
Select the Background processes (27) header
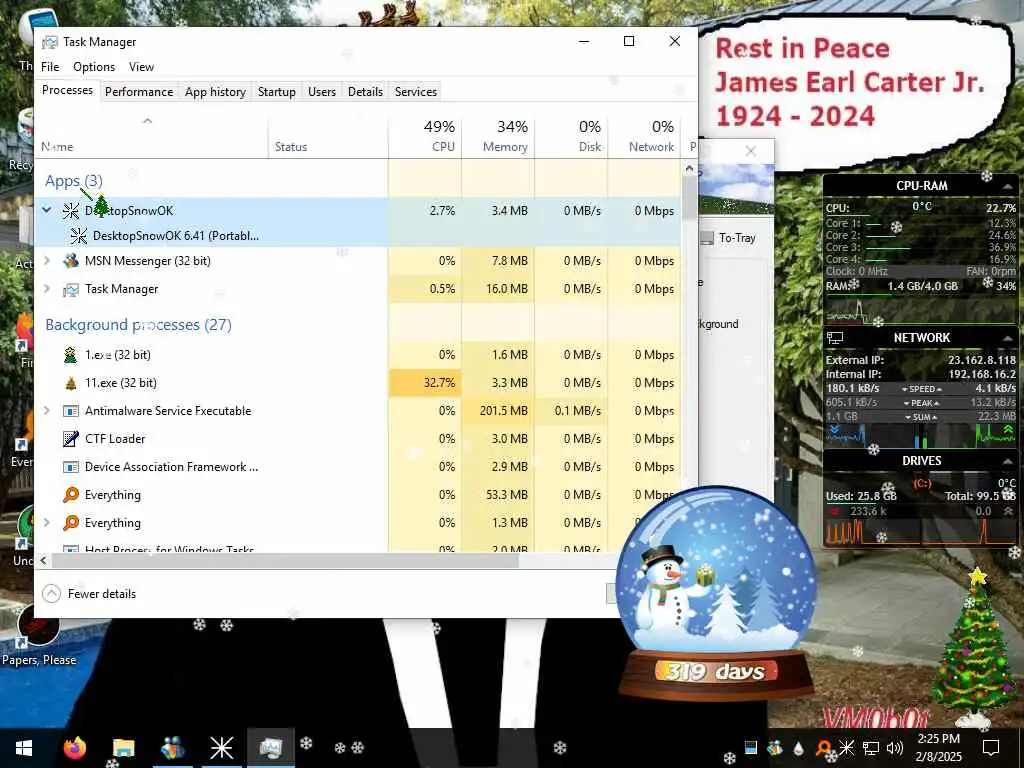pos(138,325)
